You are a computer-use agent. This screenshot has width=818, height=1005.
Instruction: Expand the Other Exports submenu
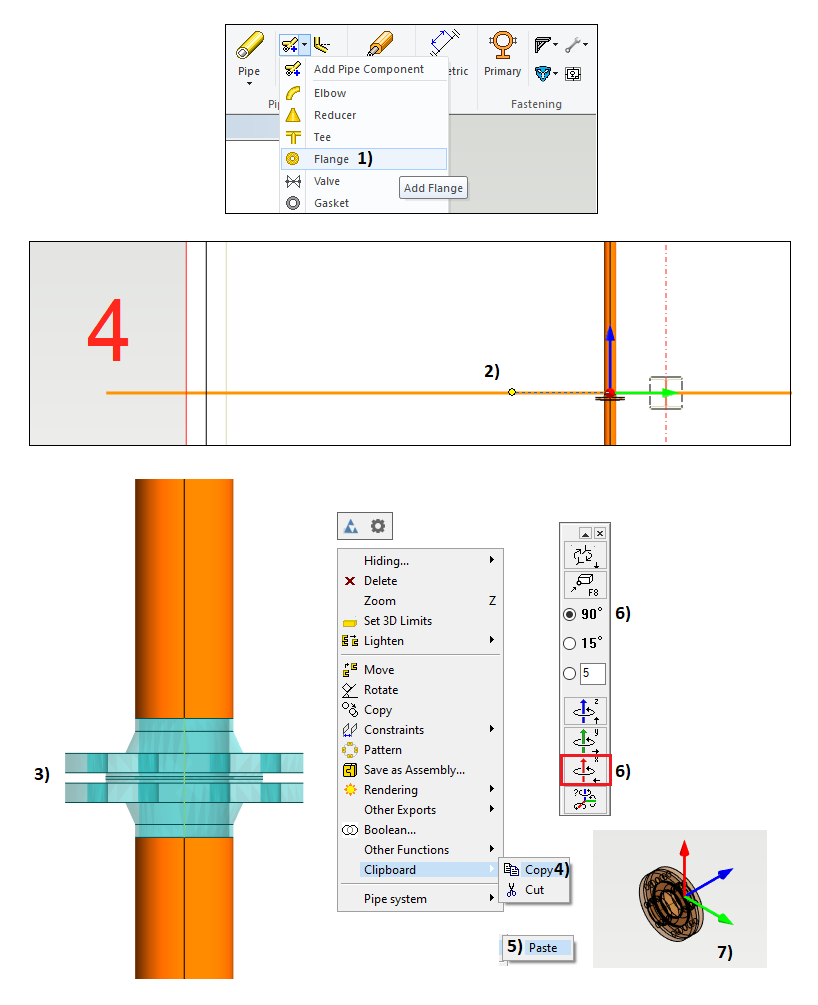point(420,810)
